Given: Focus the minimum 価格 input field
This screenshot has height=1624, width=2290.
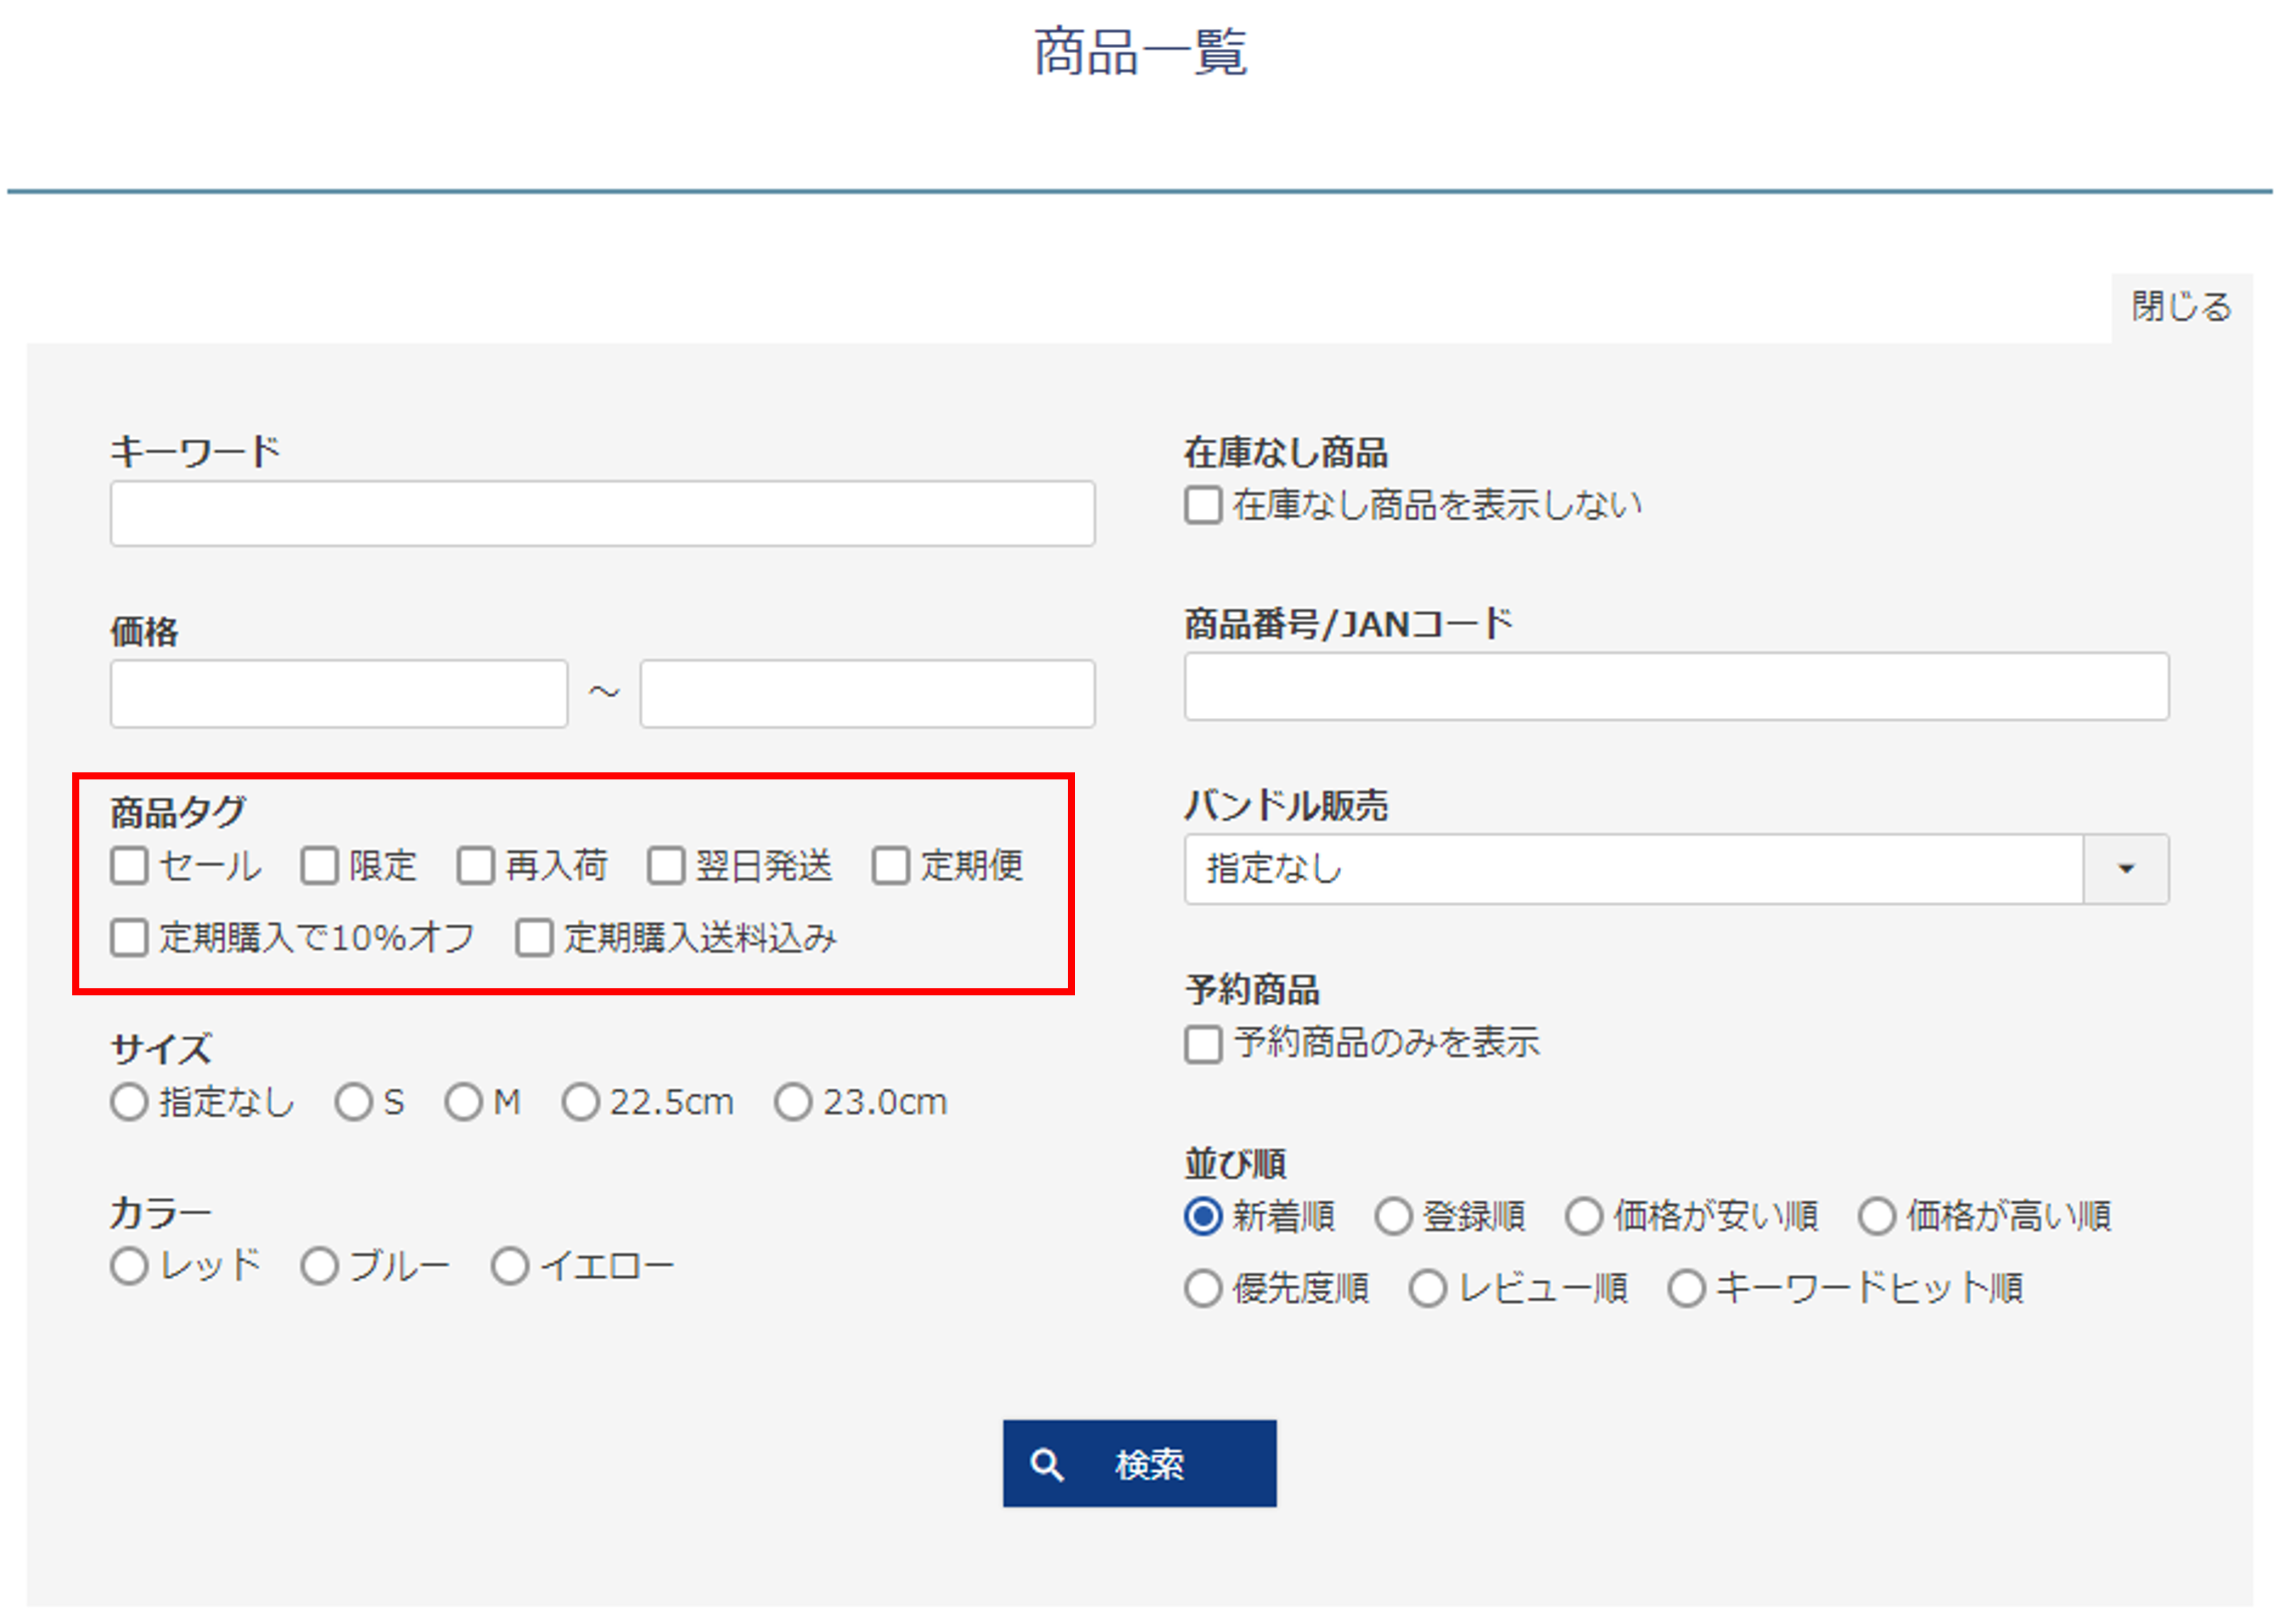Looking at the screenshot, I should pos(339,693).
